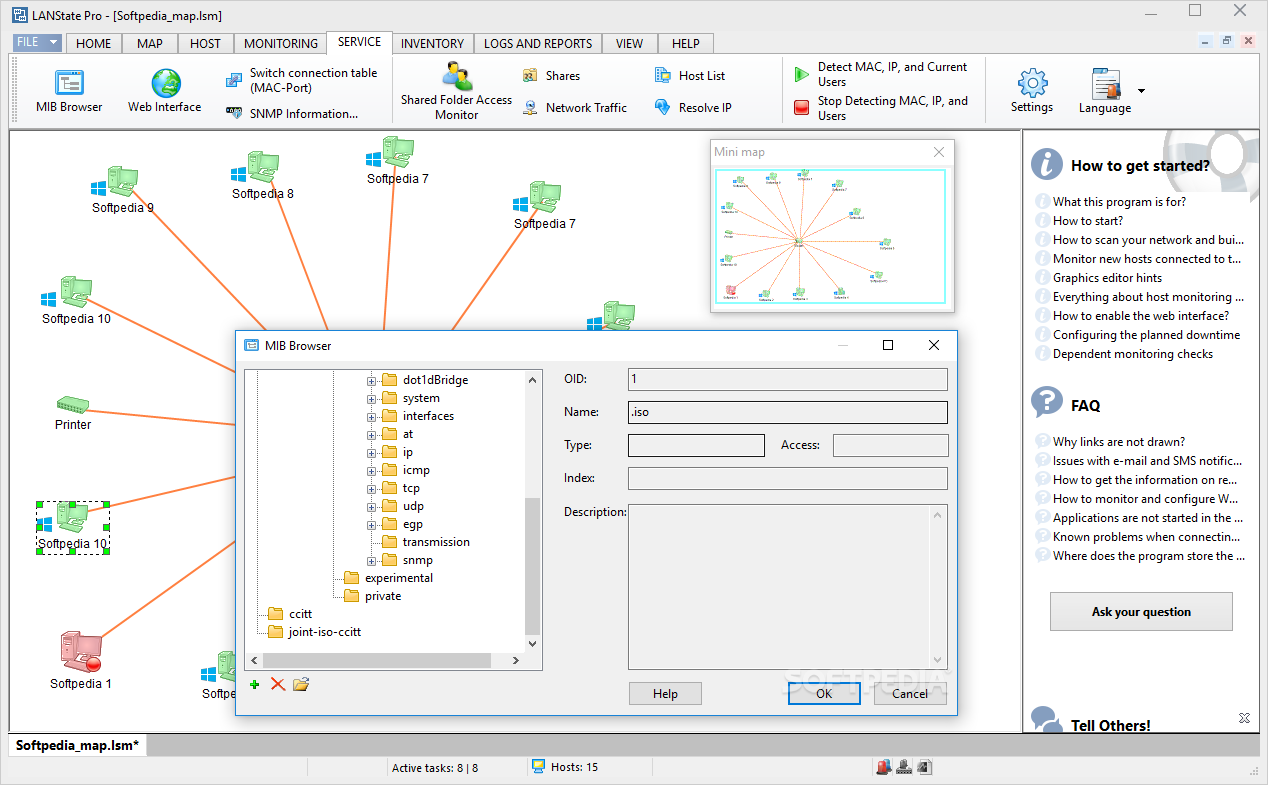Screen dimensions: 1268x785
Task: Click the Mini map thumbnail view
Action: coord(831,236)
